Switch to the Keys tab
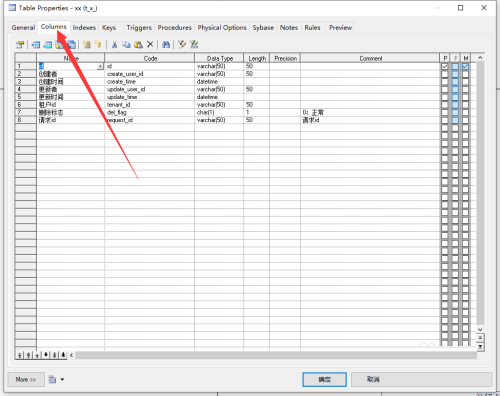This screenshot has width=500, height=396. [x=109, y=27]
